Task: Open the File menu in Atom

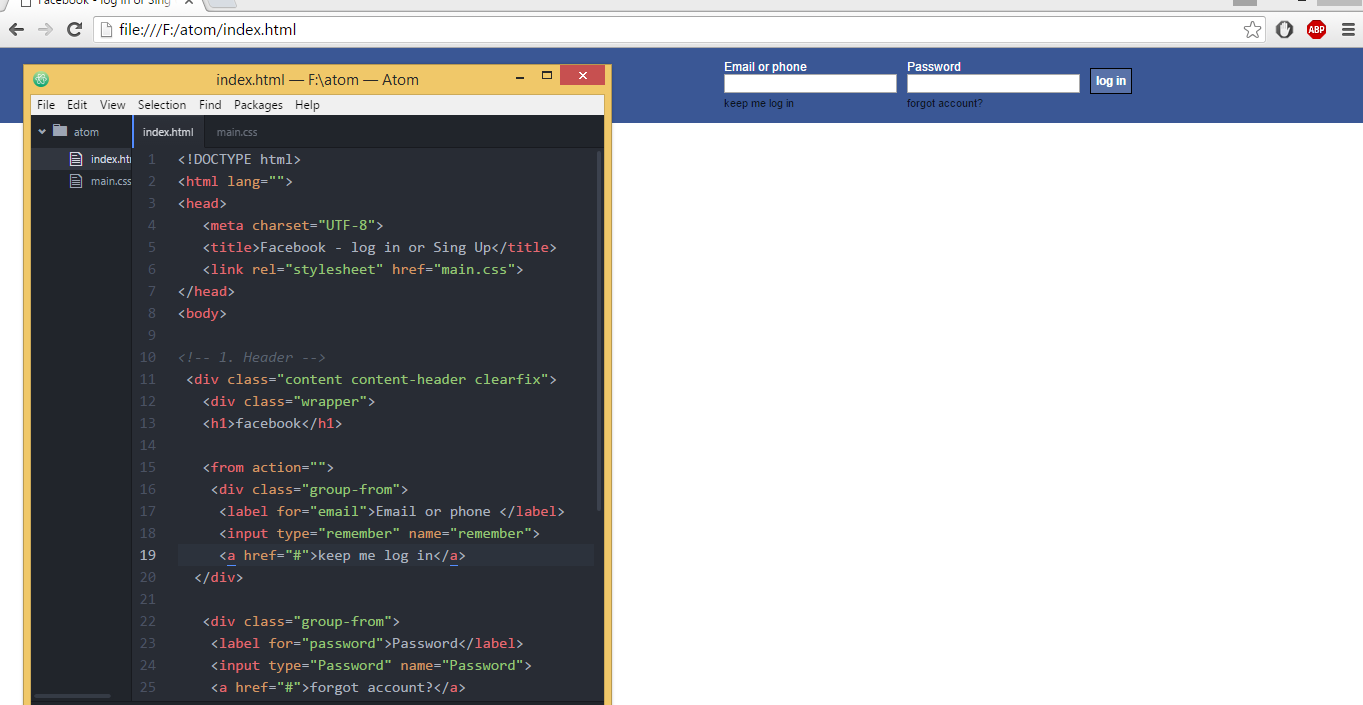Action: (46, 105)
